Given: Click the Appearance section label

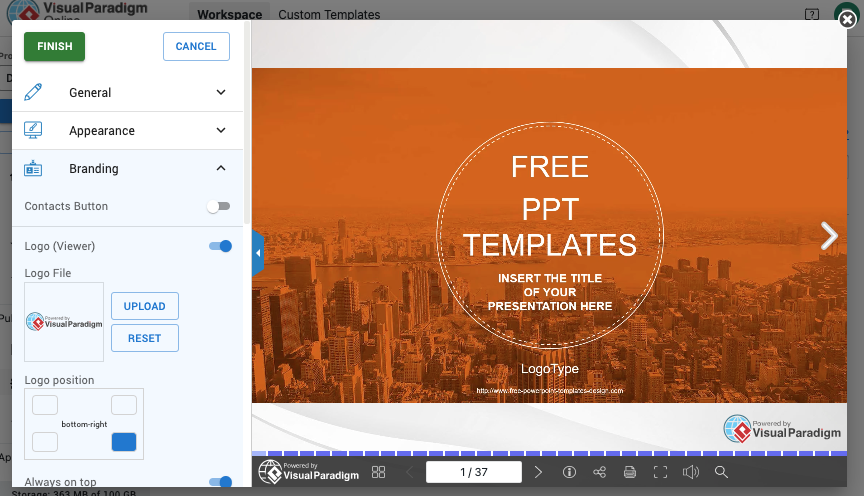Looking at the screenshot, I should 102,131.
